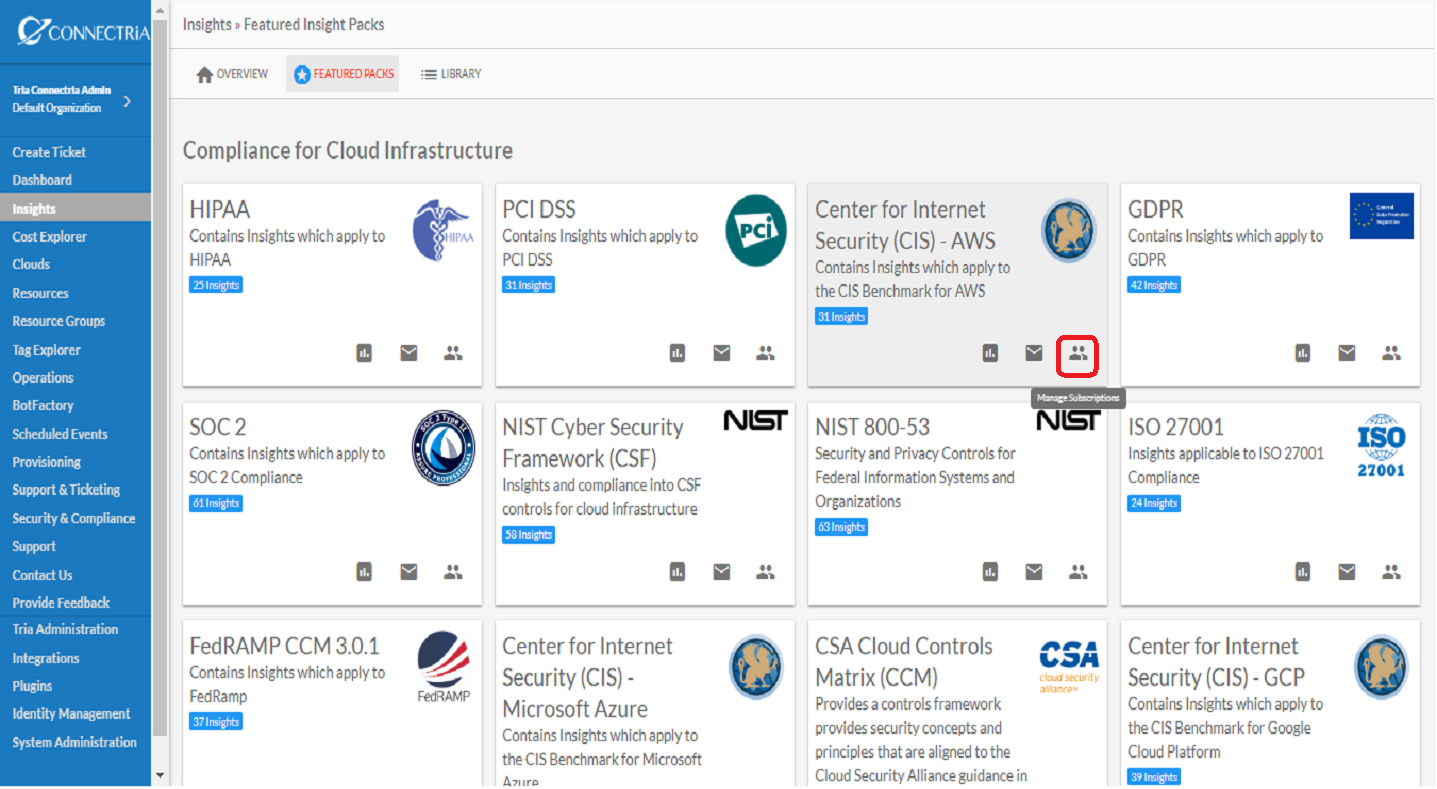The width and height of the screenshot is (1437, 789).
Task: Go to System Administration
Action: click(x=74, y=742)
